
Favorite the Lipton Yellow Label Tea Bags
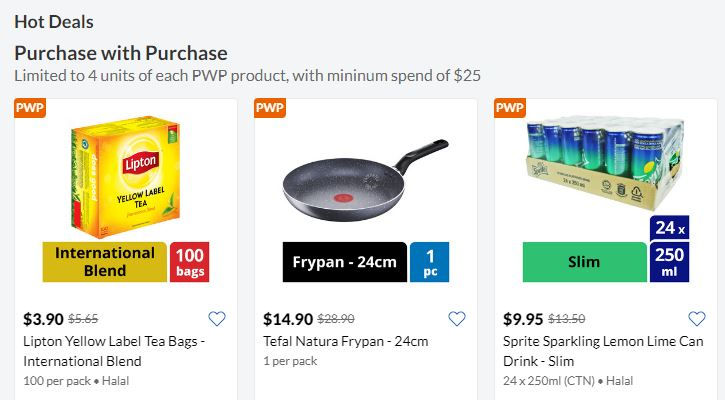click(217, 319)
